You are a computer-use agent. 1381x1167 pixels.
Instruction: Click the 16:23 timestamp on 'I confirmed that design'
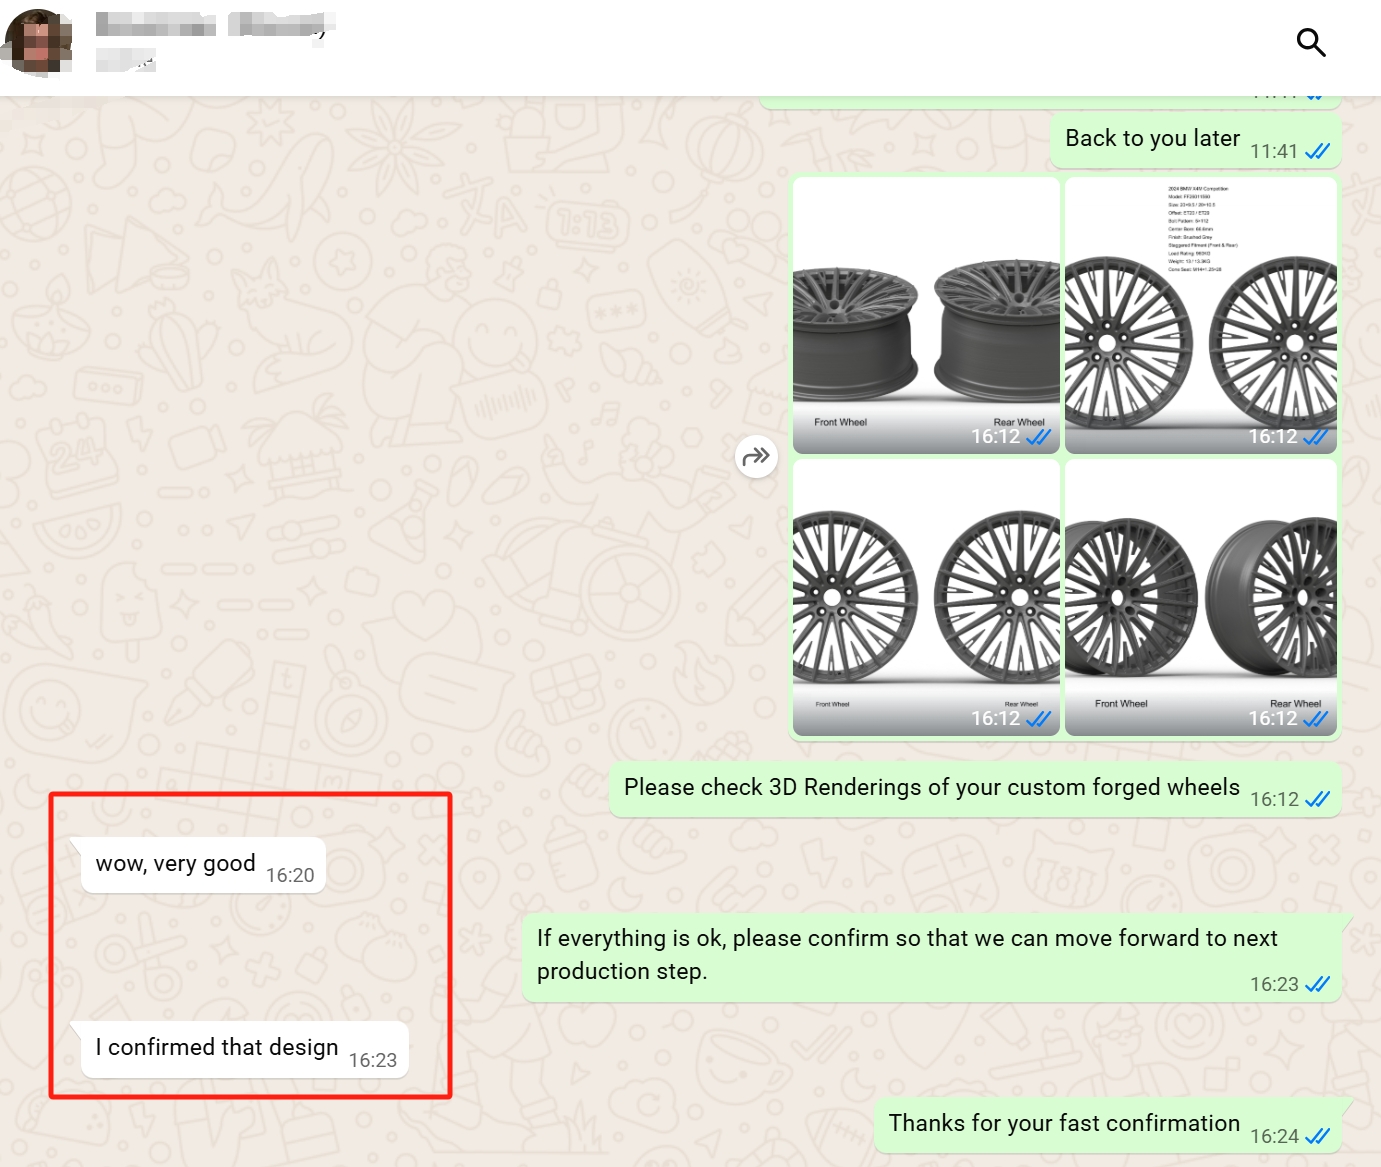tap(373, 1060)
